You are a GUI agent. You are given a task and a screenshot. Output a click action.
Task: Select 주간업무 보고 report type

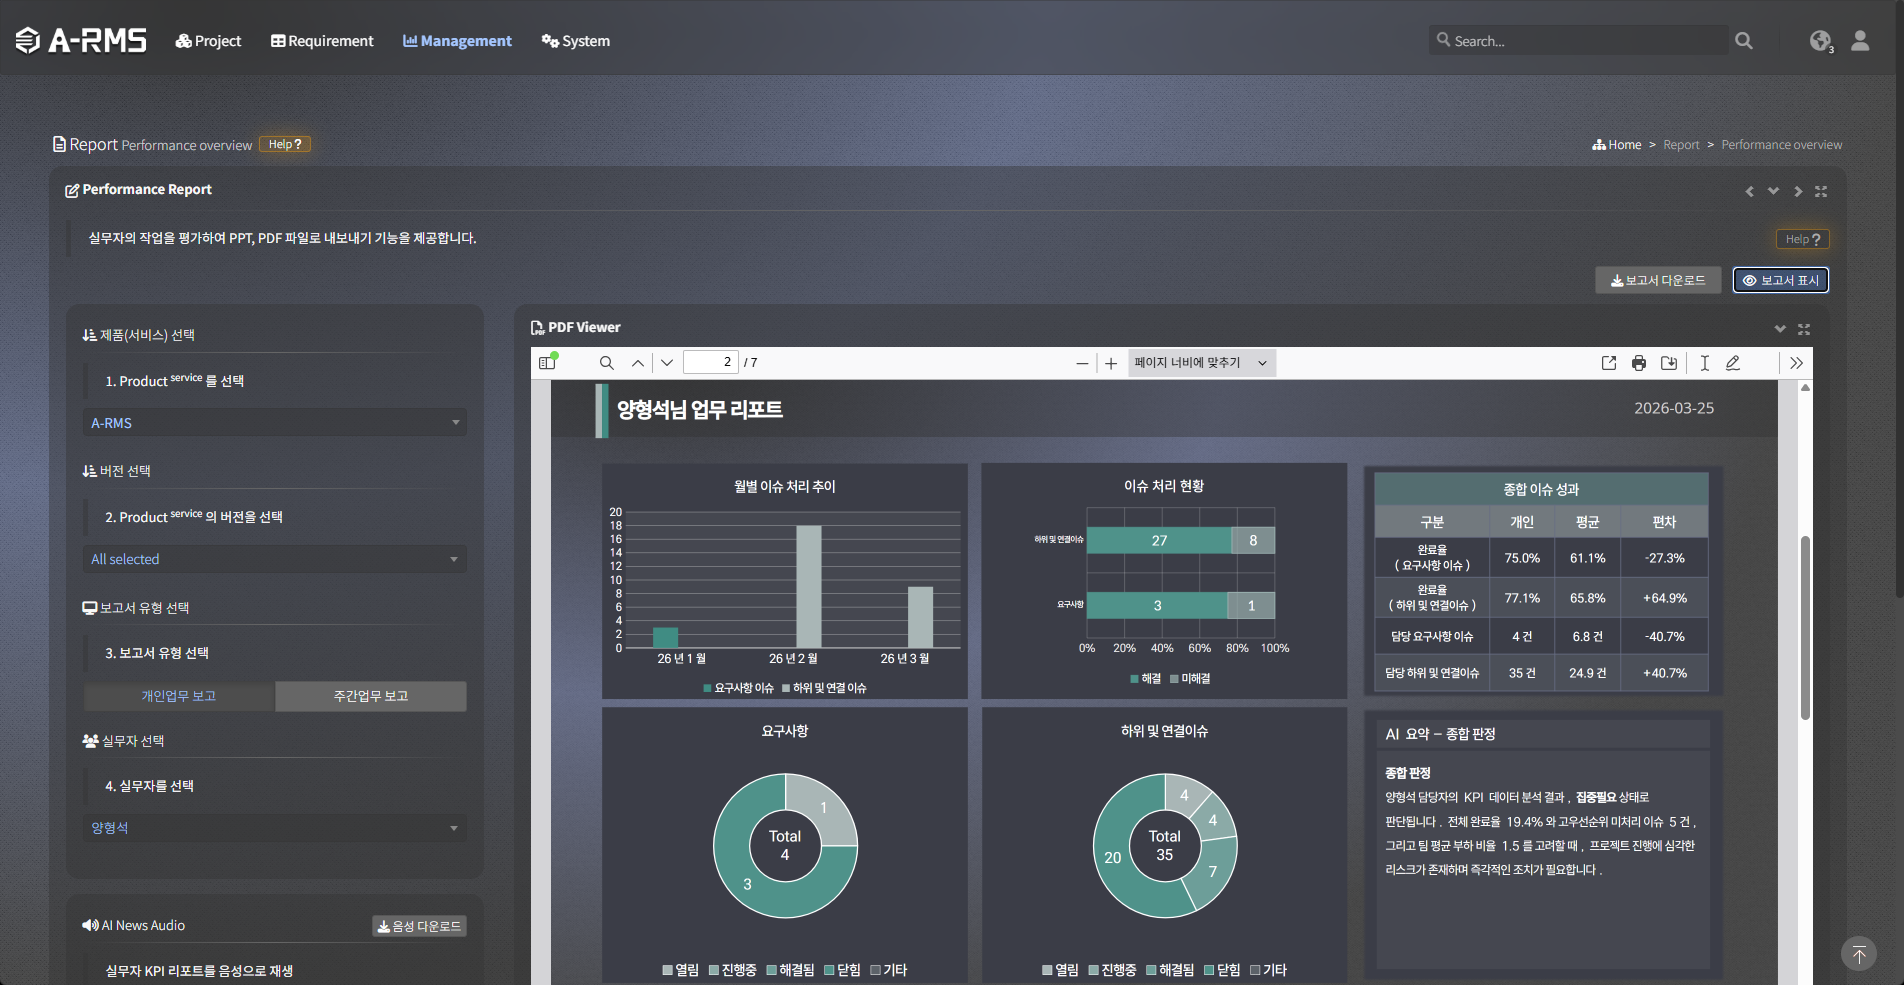pos(371,696)
